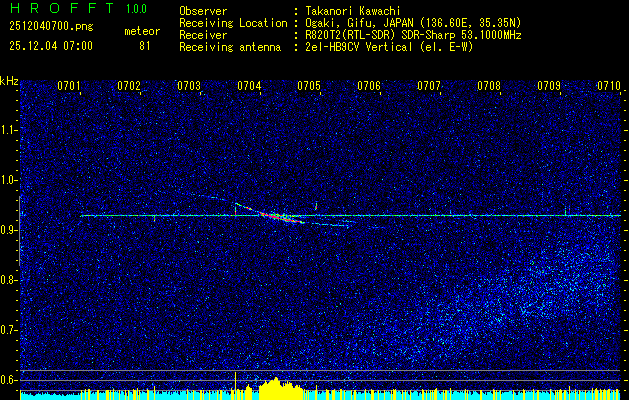The width and height of the screenshot is (629, 400).
Task: Click the yellow peak in power graph
Action: click(273, 388)
